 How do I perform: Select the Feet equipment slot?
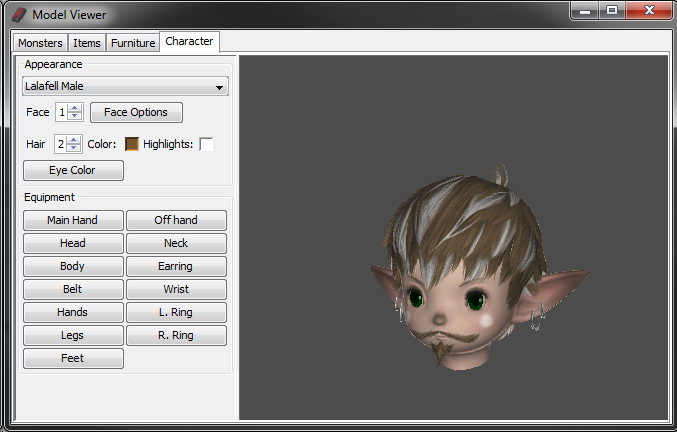coord(73,358)
